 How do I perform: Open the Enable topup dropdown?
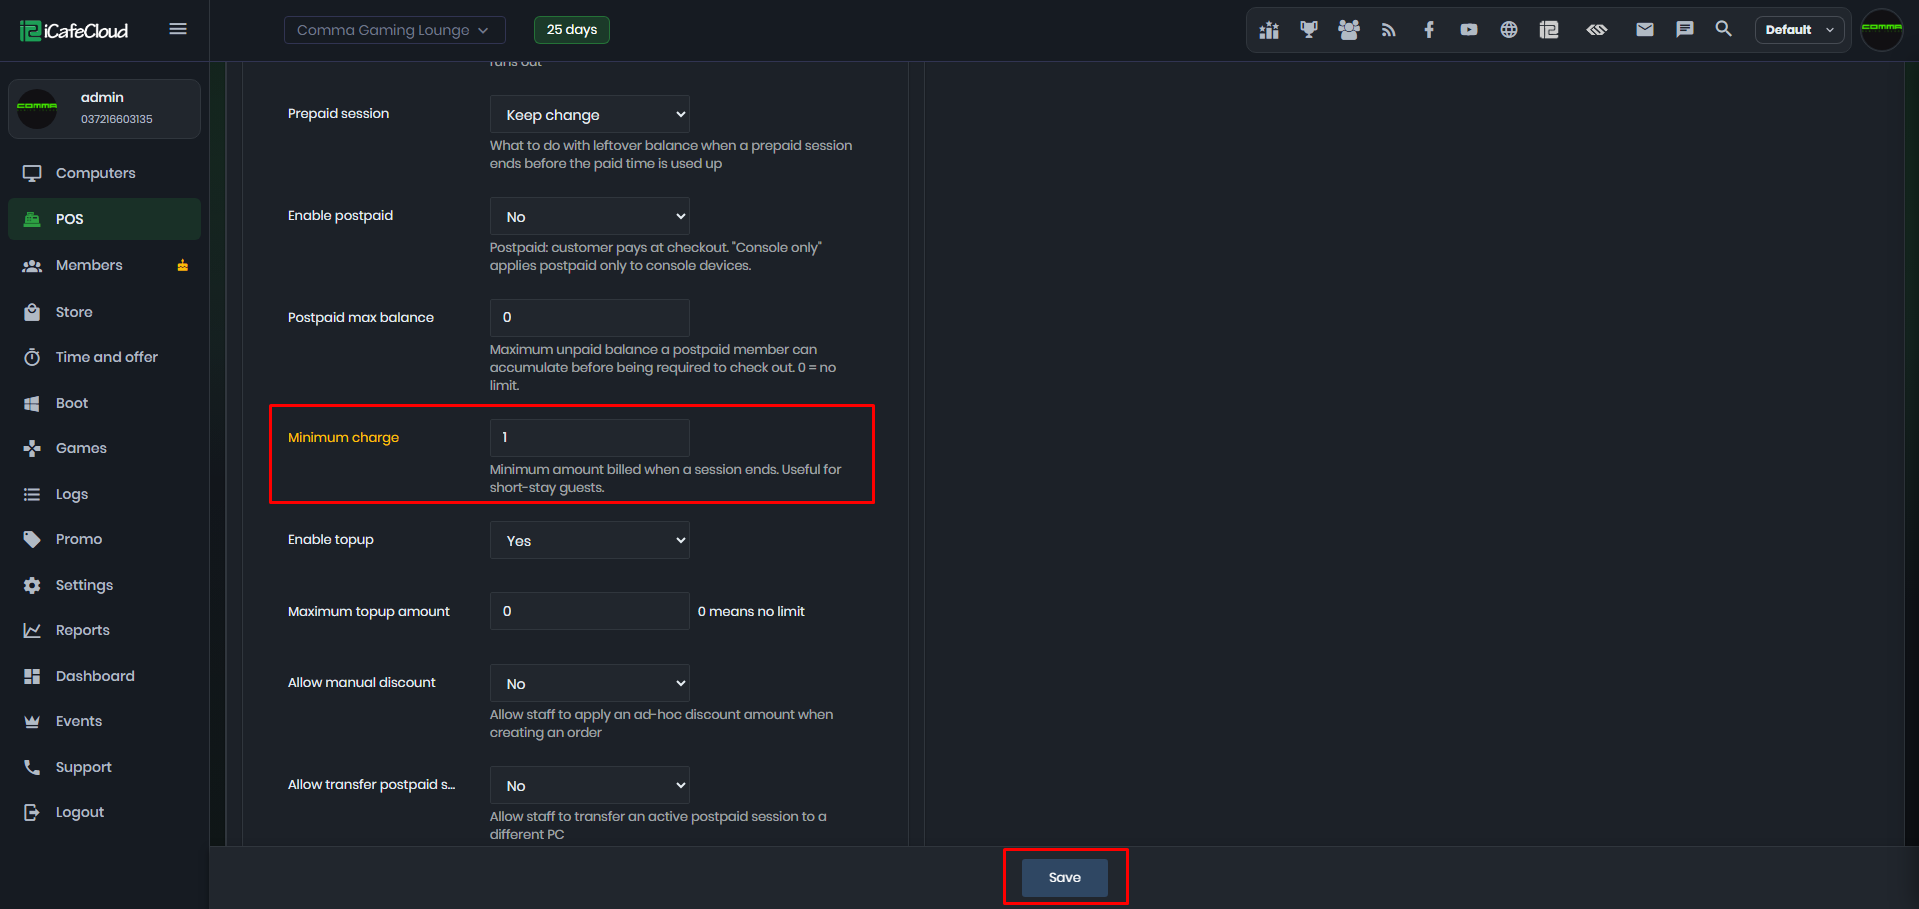coord(590,540)
